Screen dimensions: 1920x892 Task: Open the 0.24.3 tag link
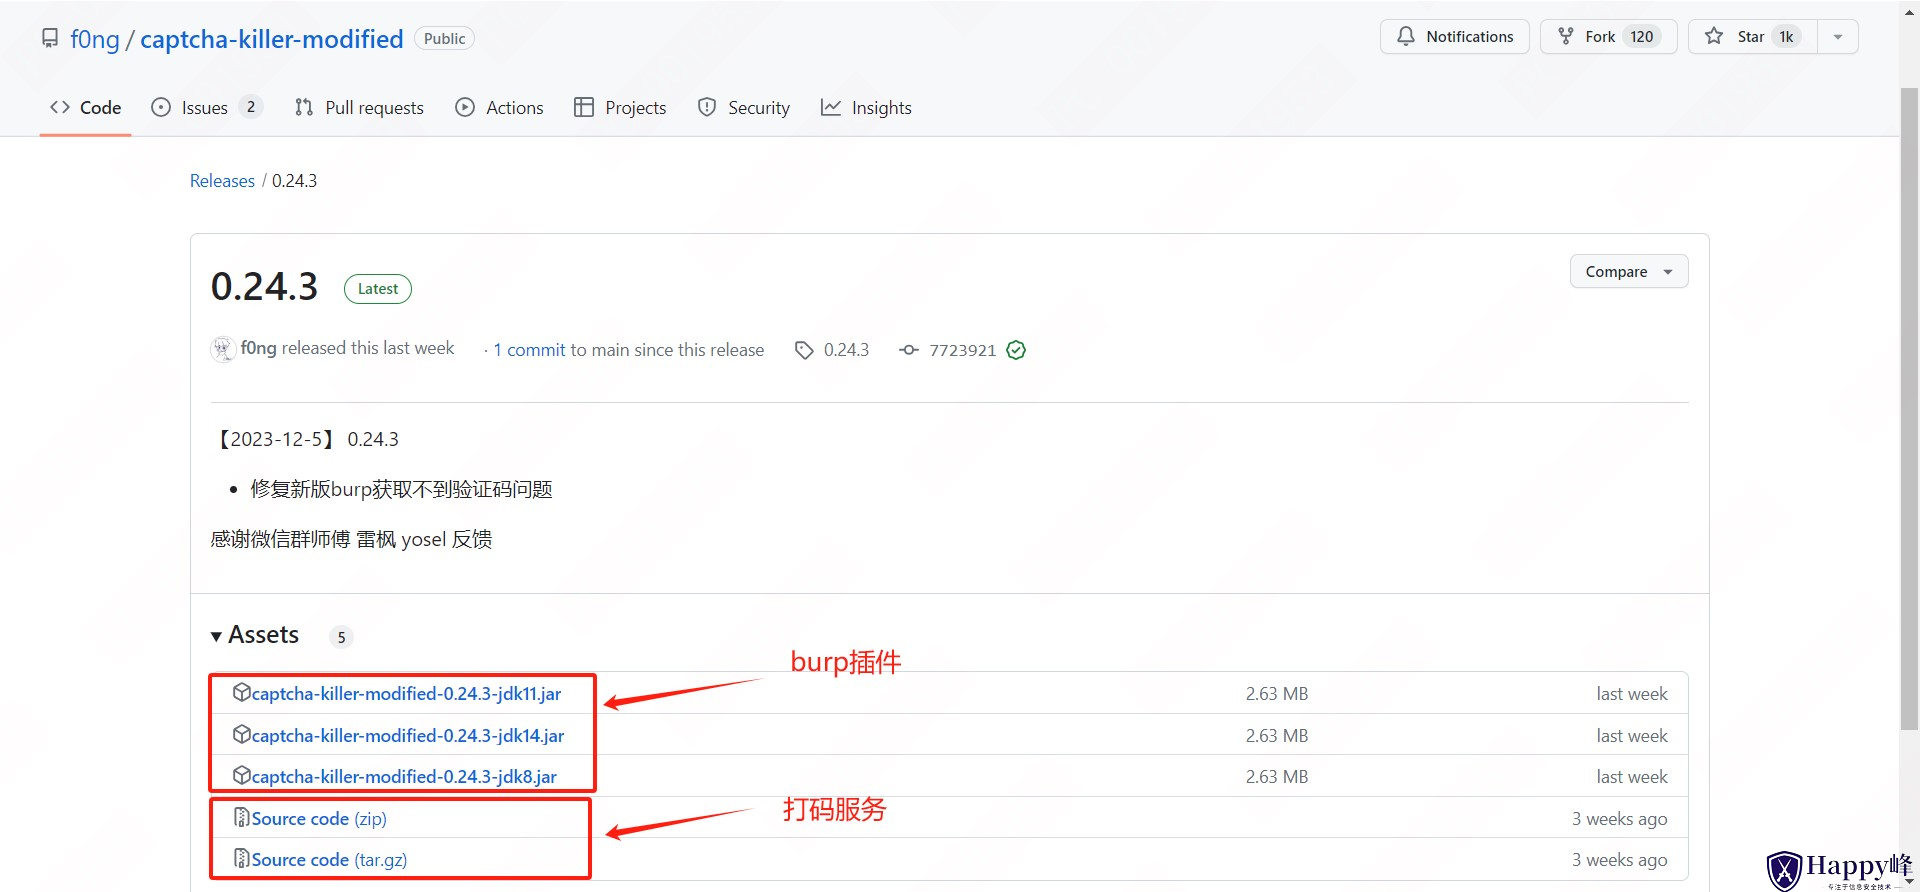[846, 350]
